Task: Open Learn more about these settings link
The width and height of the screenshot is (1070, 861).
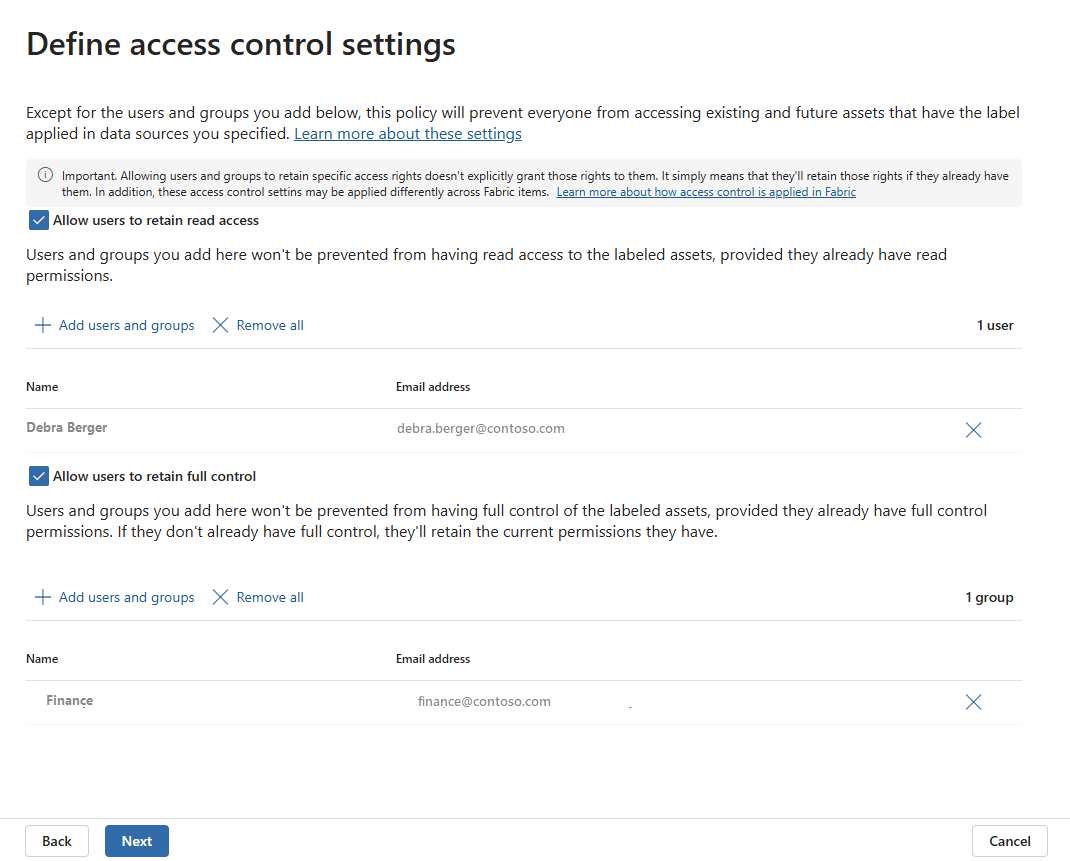Action: click(x=407, y=133)
